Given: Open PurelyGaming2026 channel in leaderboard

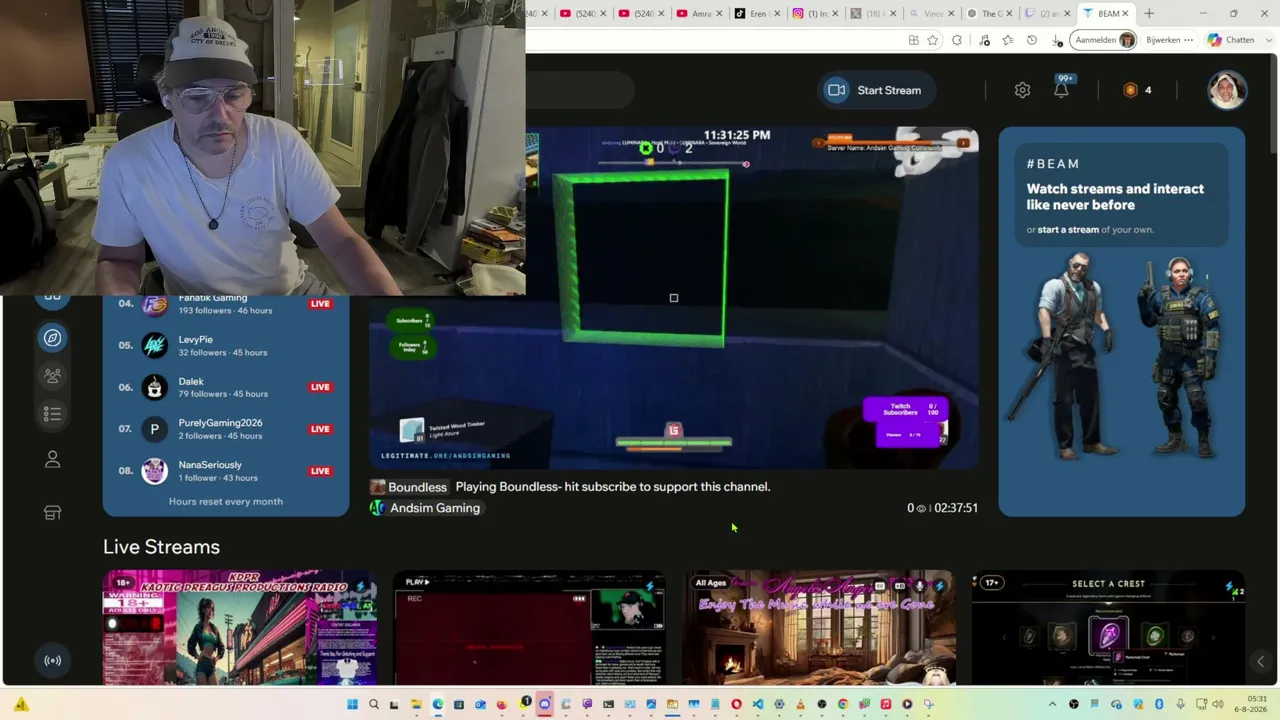Looking at the screenshot, I should (226, 429).
